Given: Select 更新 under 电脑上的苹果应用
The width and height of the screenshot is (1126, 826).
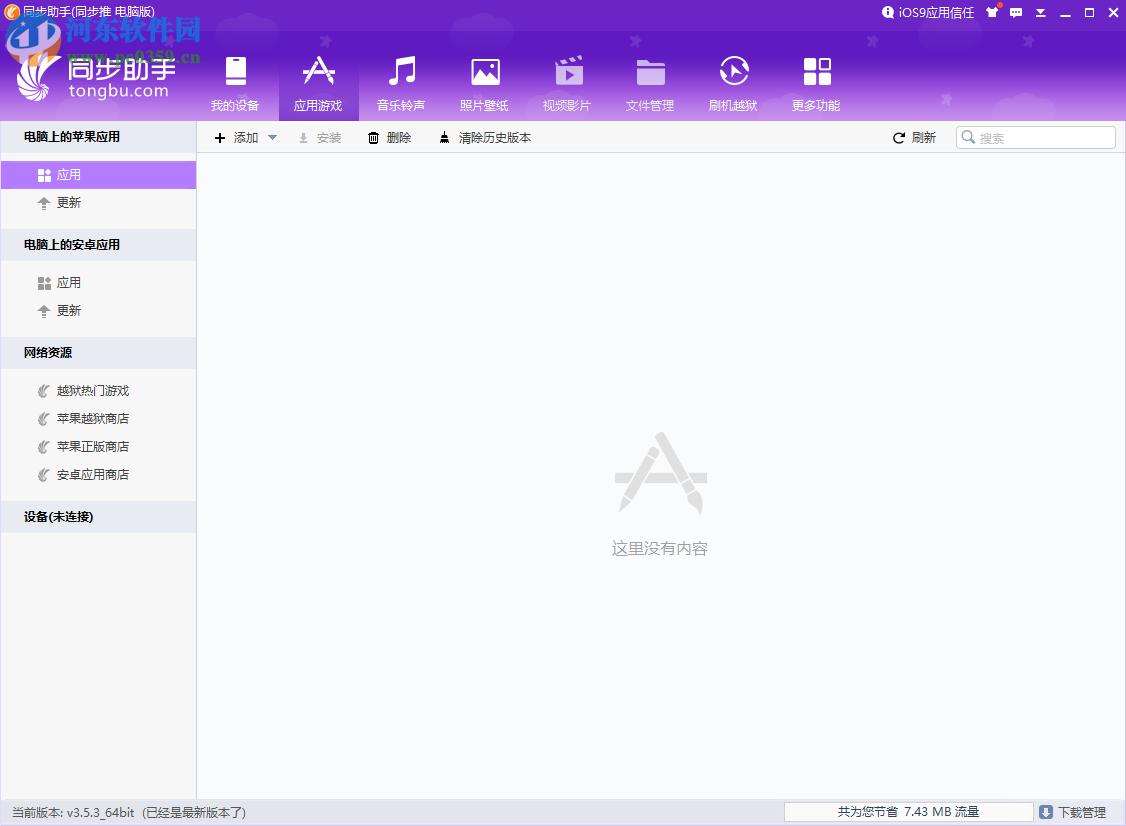Looking at the screenshot, I should [69, 203].
